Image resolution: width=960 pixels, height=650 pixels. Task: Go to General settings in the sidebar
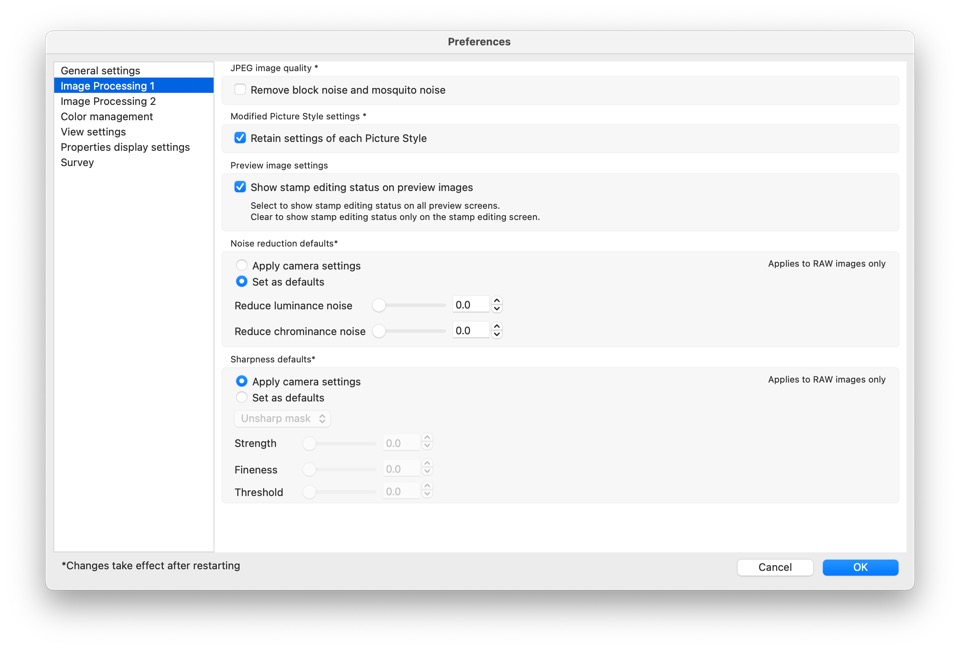(100, 70)
